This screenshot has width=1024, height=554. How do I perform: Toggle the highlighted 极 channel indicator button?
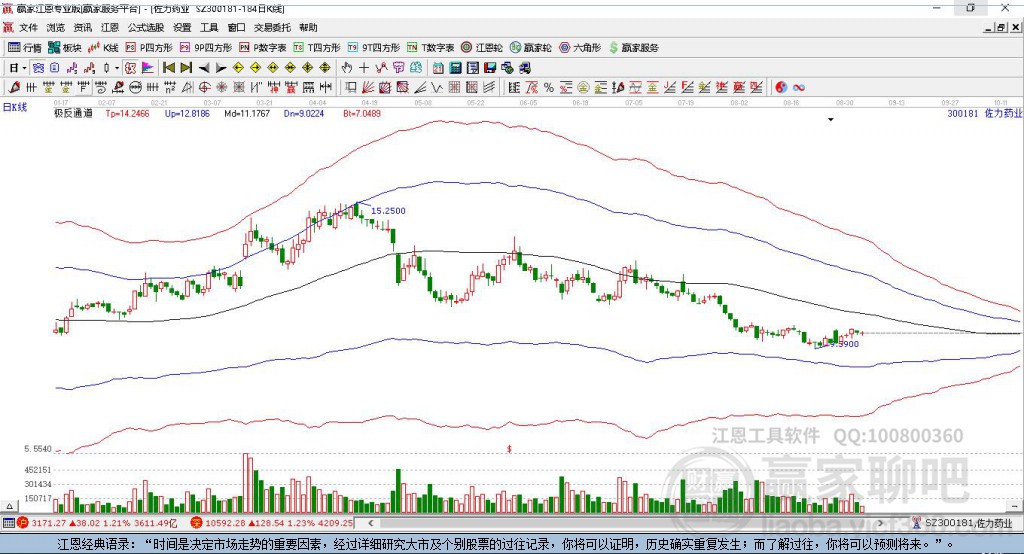click(x=131, y=68)
